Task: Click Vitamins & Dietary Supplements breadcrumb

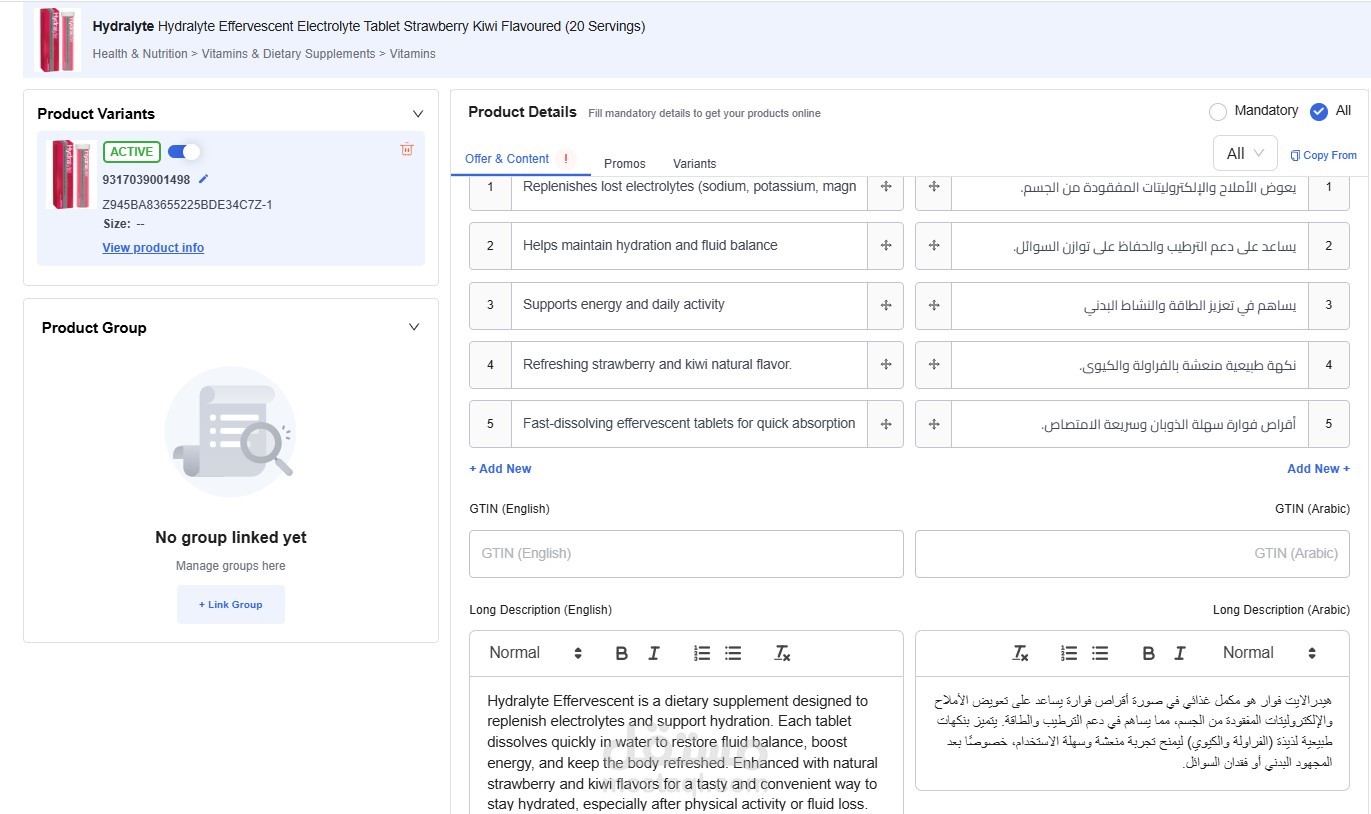Action: tap(288, 54)
